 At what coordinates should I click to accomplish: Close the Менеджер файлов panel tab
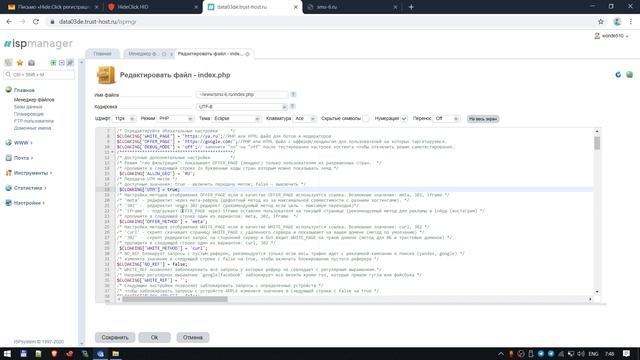coord(171,54)
